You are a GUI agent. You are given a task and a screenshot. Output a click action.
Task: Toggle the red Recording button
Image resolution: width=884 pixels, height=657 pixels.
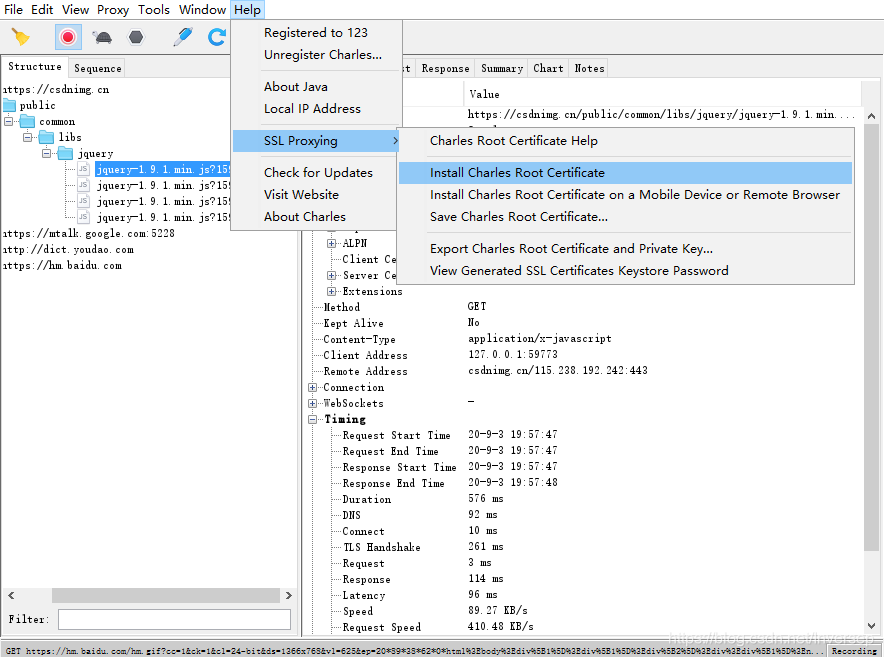(68, 37)
